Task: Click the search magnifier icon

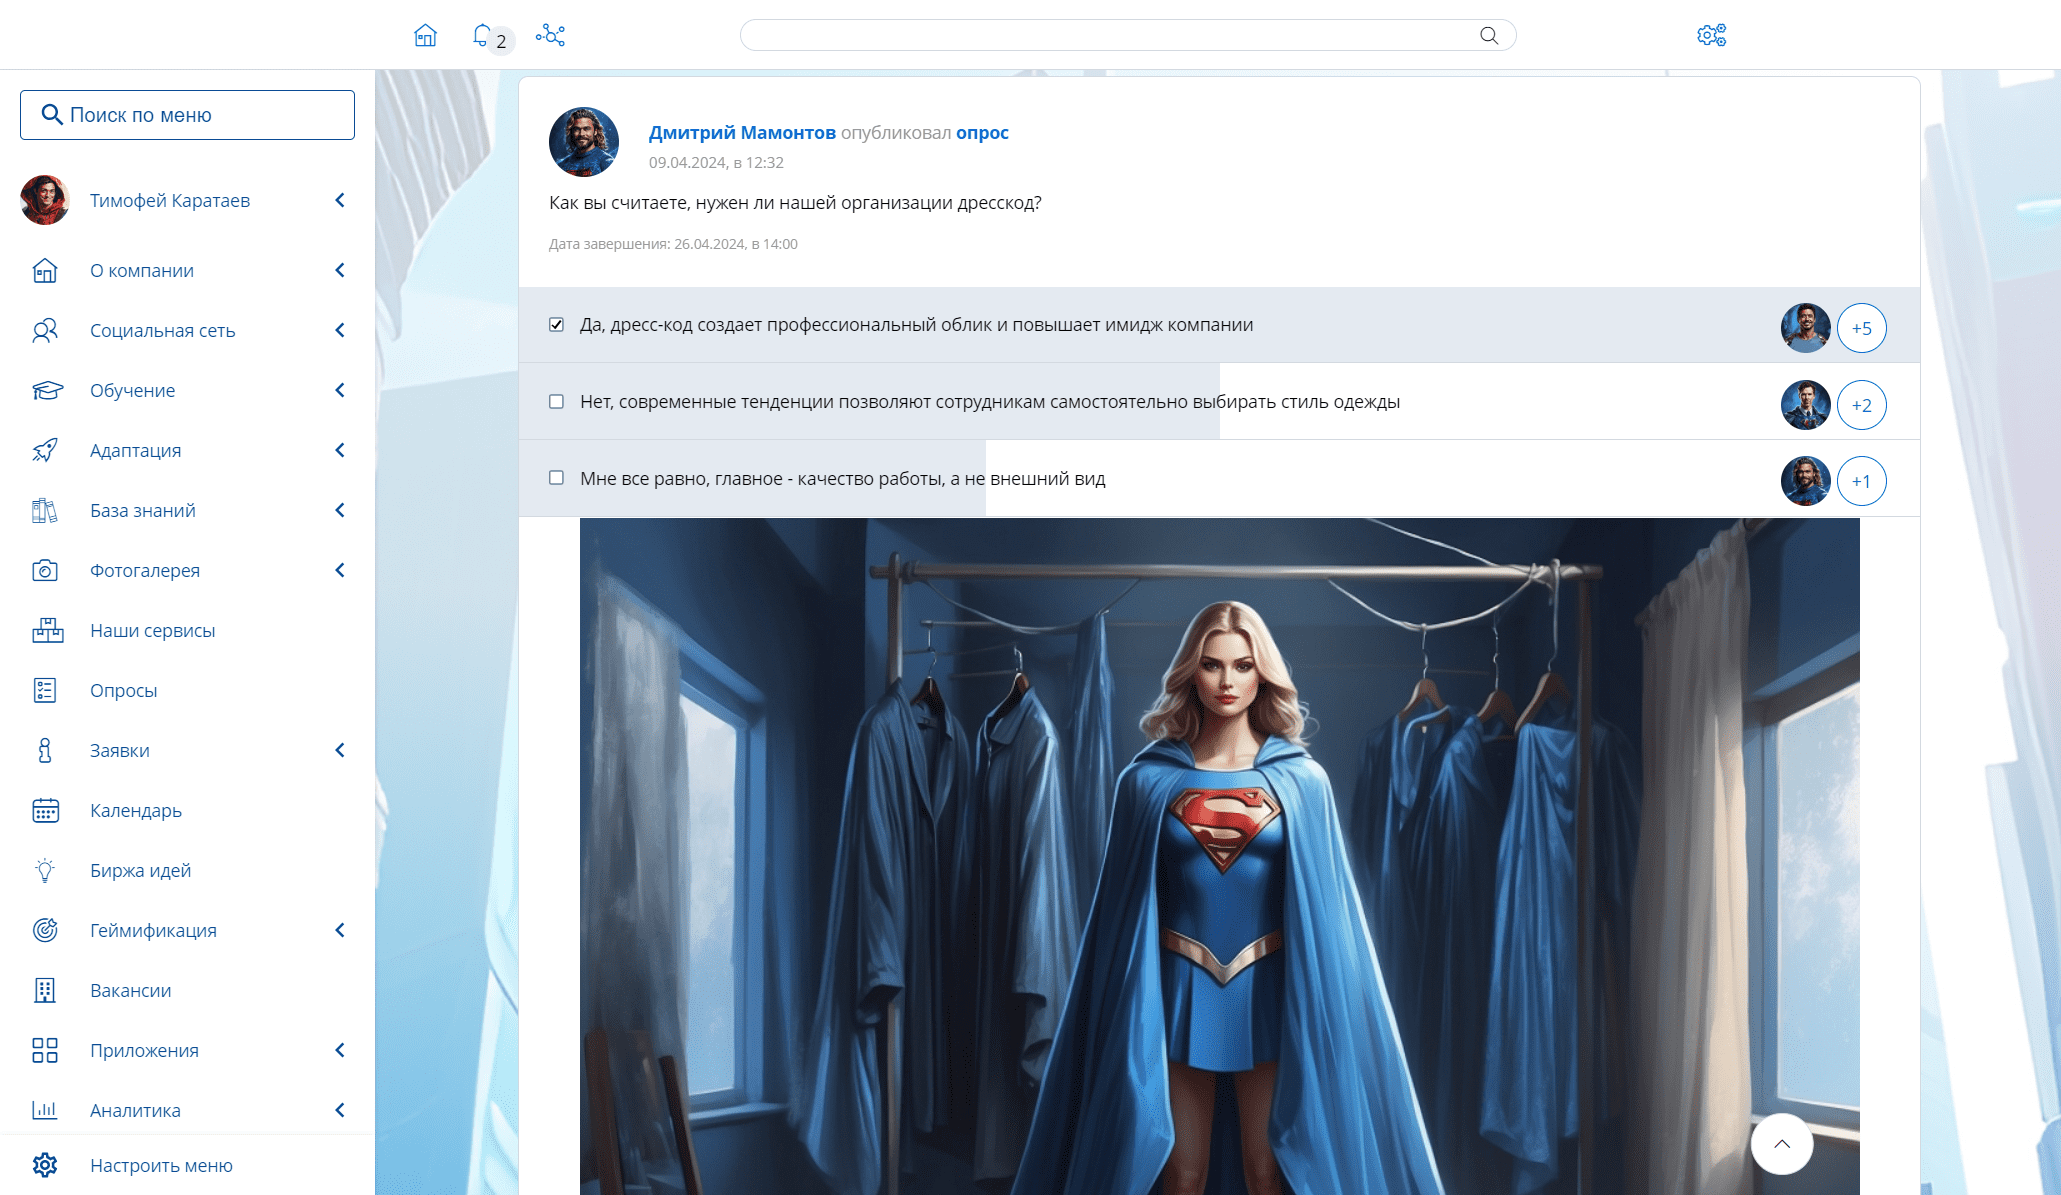Action: (1489, 36)
